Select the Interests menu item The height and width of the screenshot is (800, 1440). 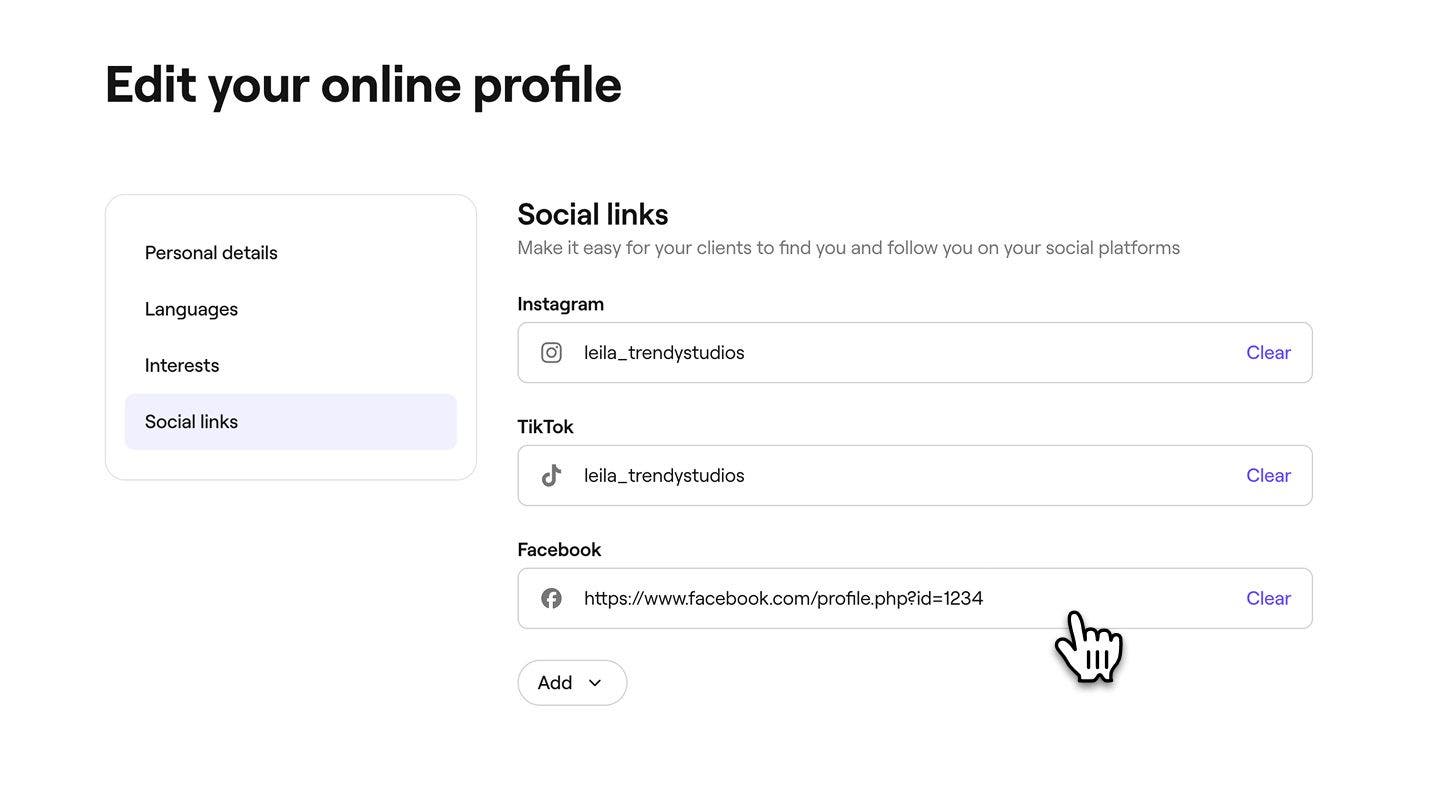182,366
